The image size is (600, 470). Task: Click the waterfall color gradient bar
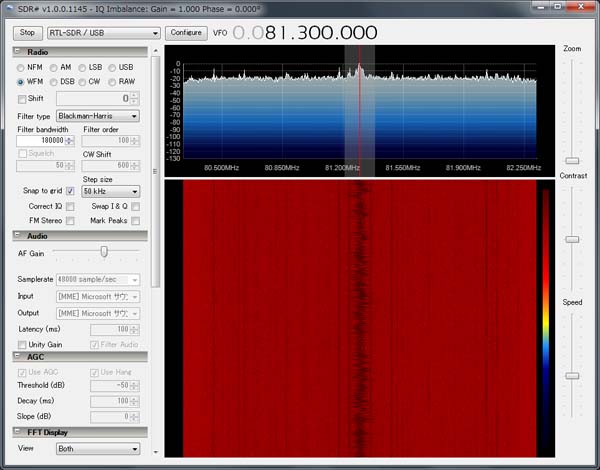click(x=546, y=318)
